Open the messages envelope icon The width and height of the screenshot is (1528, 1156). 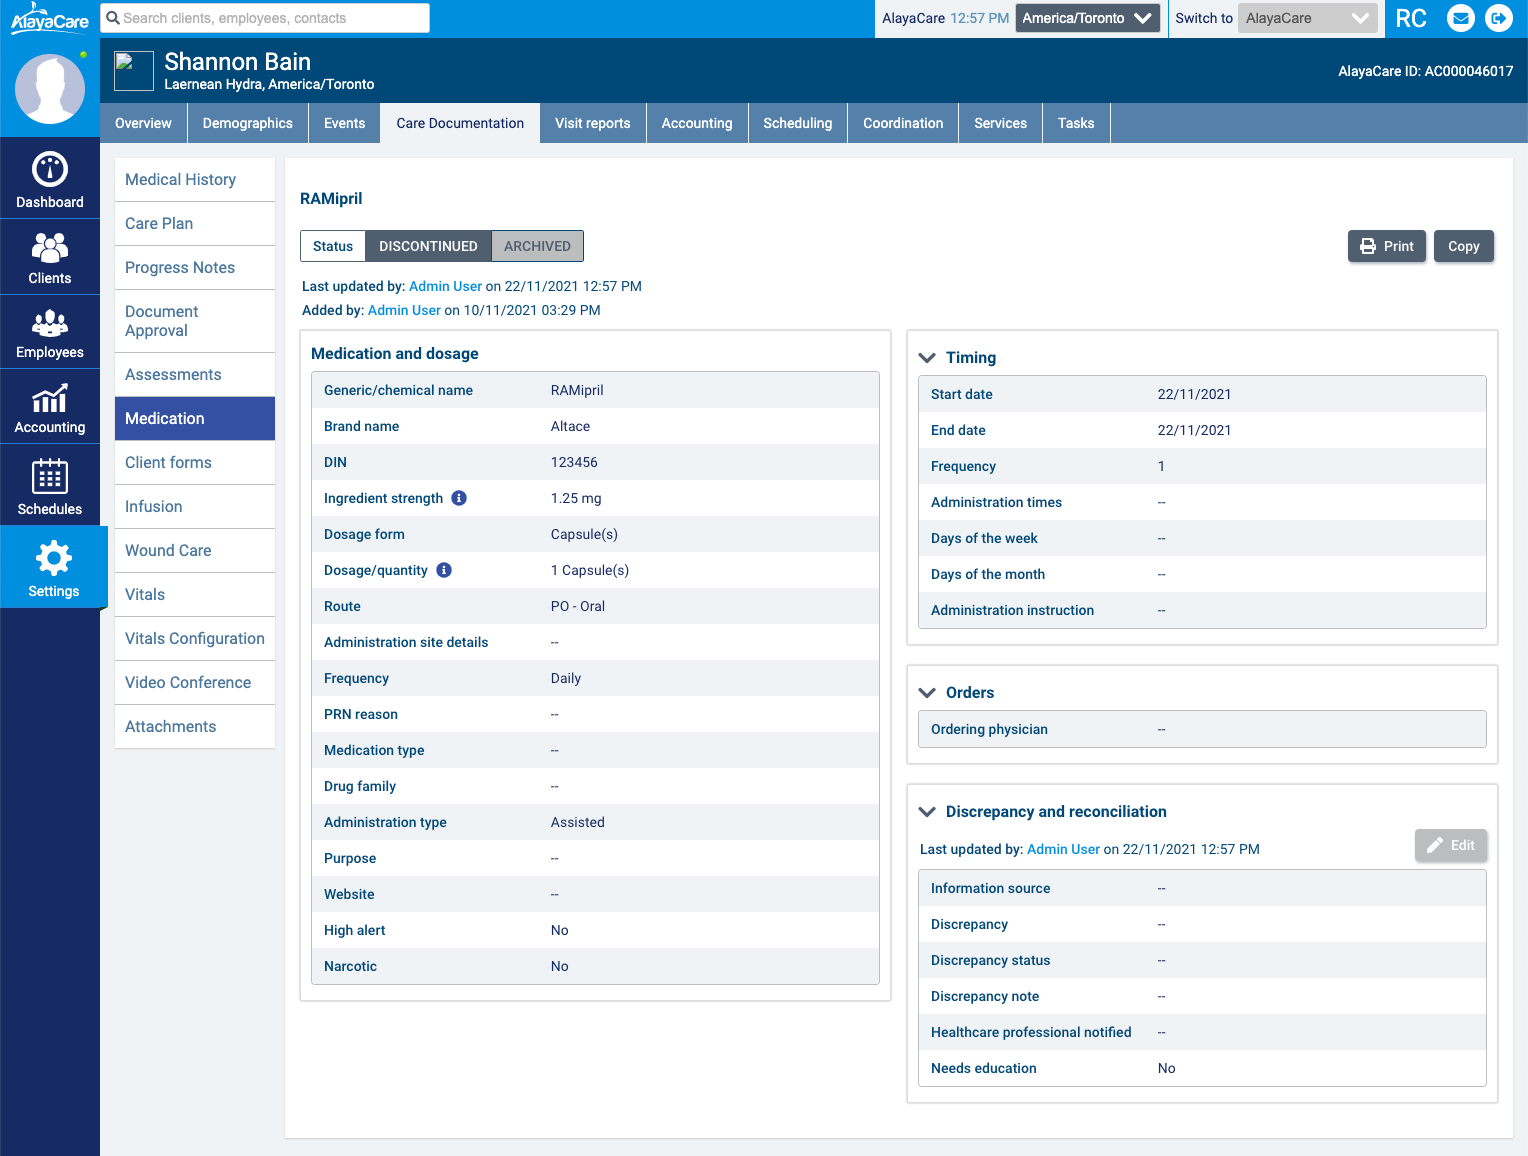[1461, 18]
